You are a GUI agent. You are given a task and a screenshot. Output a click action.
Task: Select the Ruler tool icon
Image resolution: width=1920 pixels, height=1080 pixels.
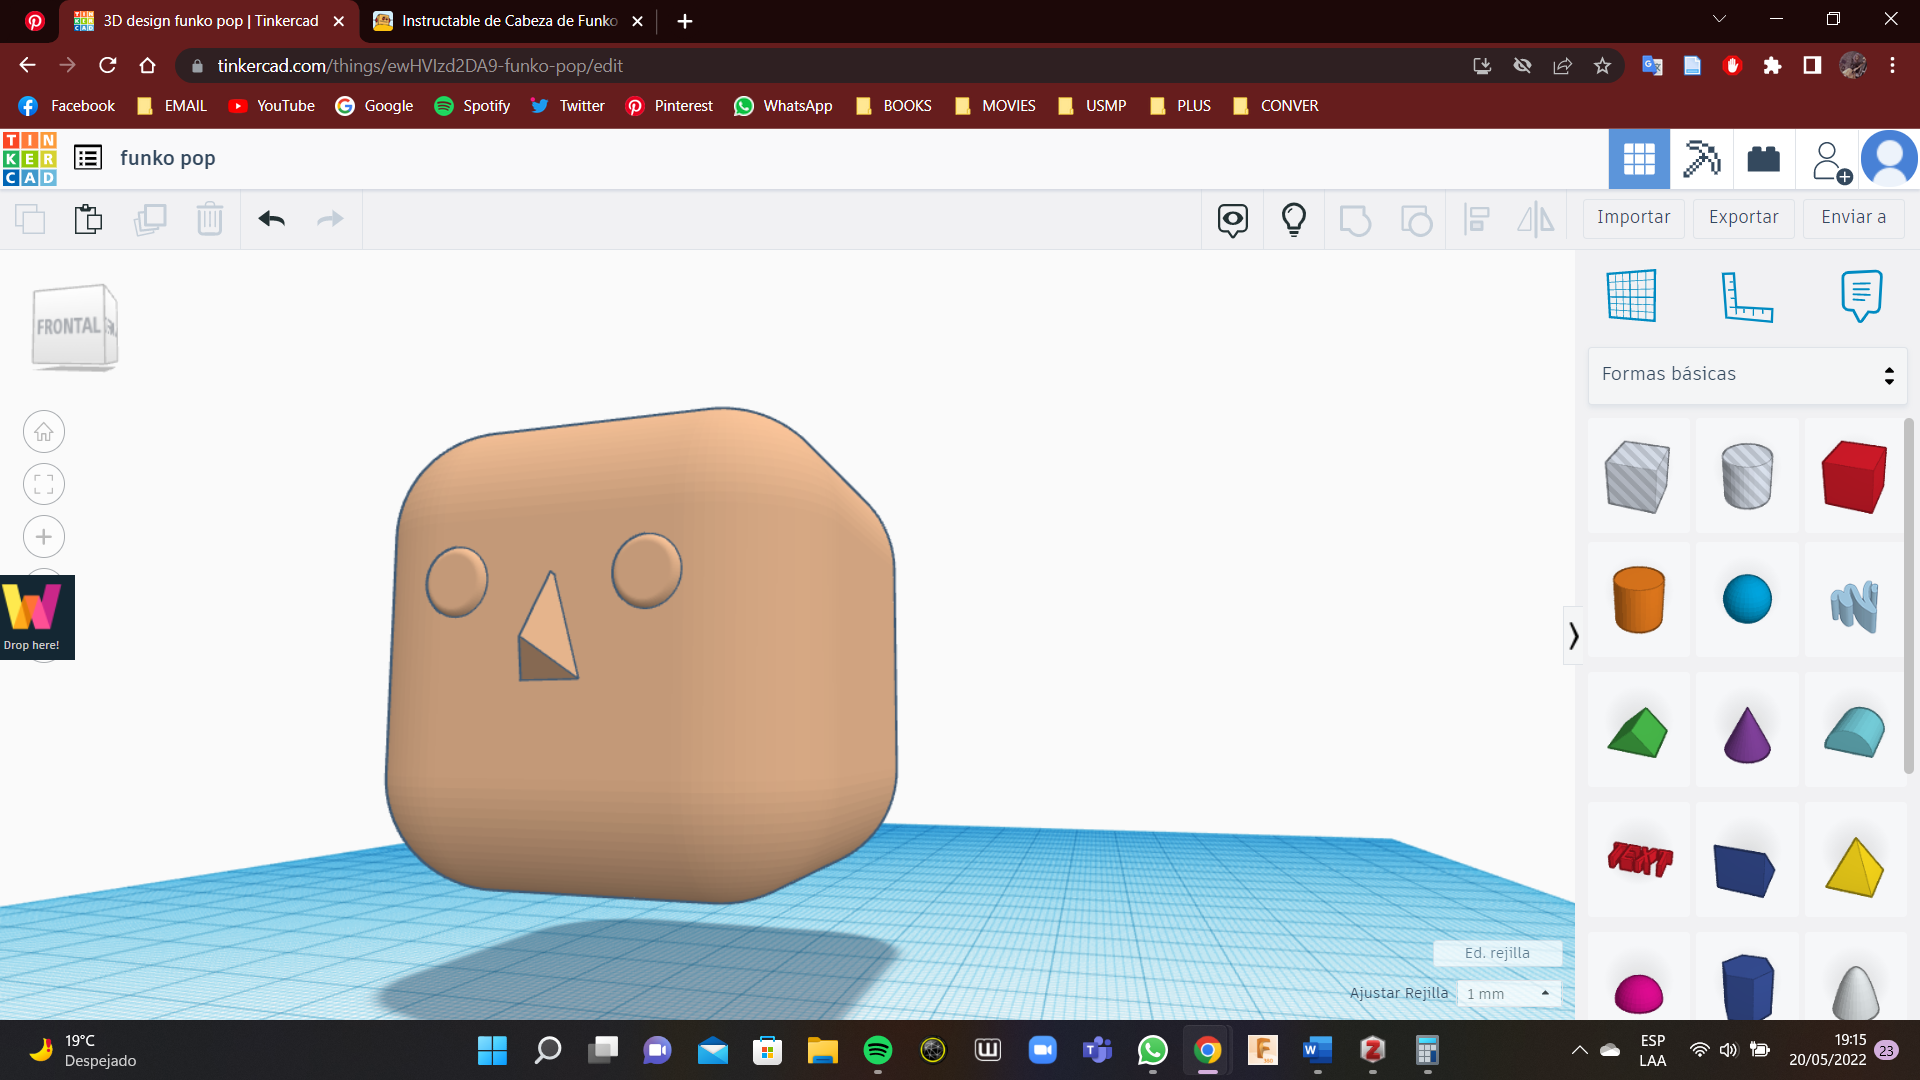click(1746, 296)
